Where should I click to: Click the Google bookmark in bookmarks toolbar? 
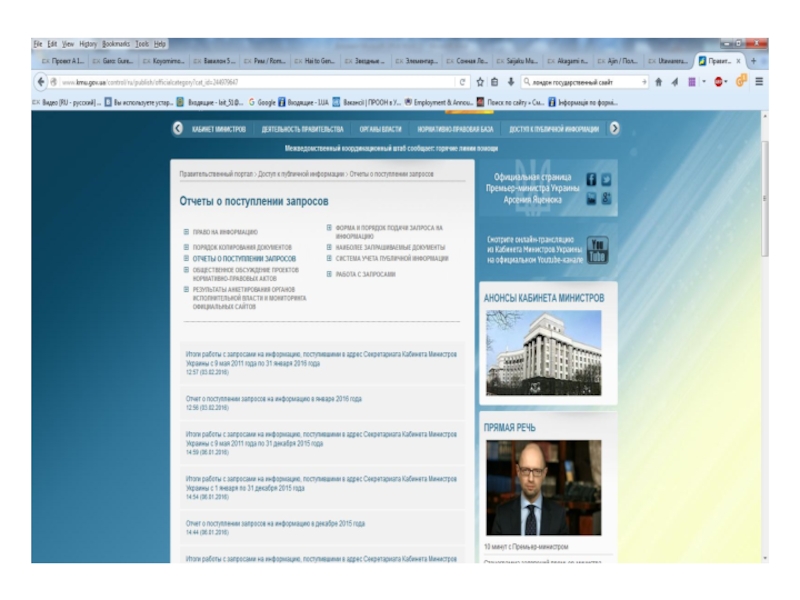[262, 103]
